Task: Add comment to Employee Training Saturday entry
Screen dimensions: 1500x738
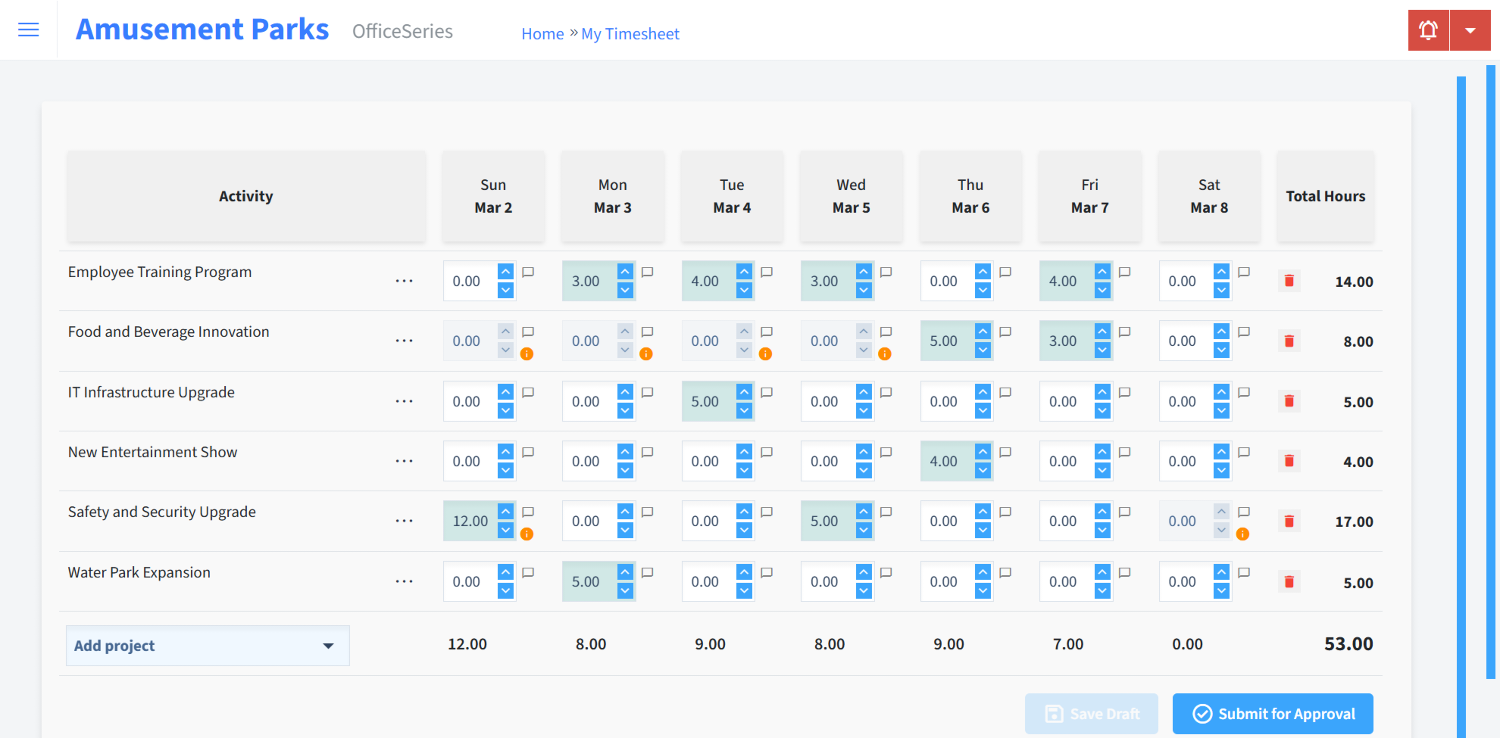Action: pos(1243,271)
